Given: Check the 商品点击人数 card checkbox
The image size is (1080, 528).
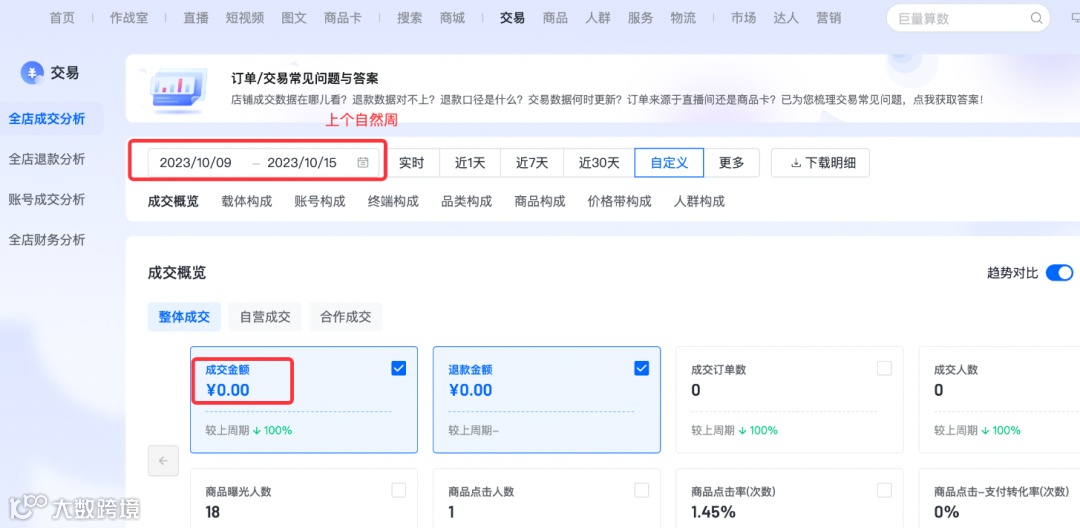Looking at the screenshot, I should [641, 490].
